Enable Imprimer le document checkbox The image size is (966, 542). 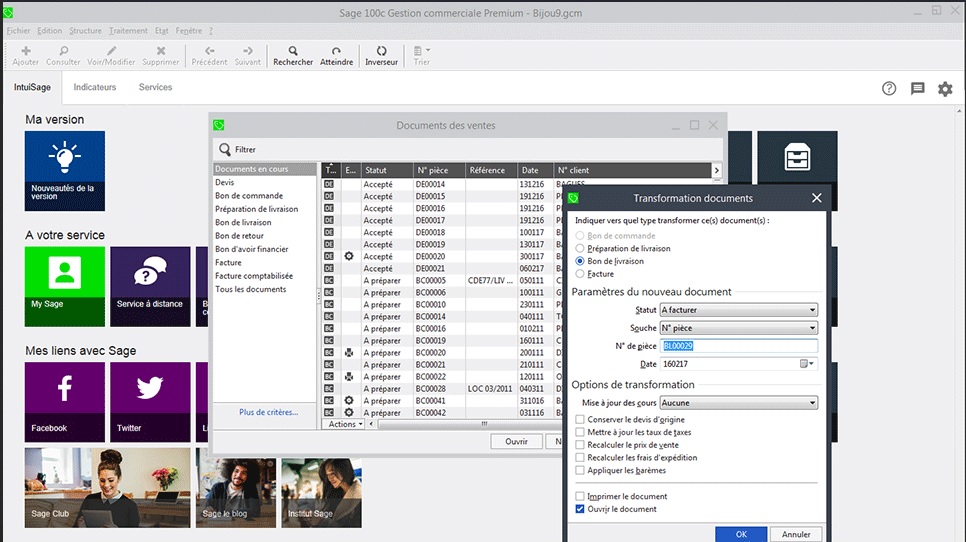580,496
